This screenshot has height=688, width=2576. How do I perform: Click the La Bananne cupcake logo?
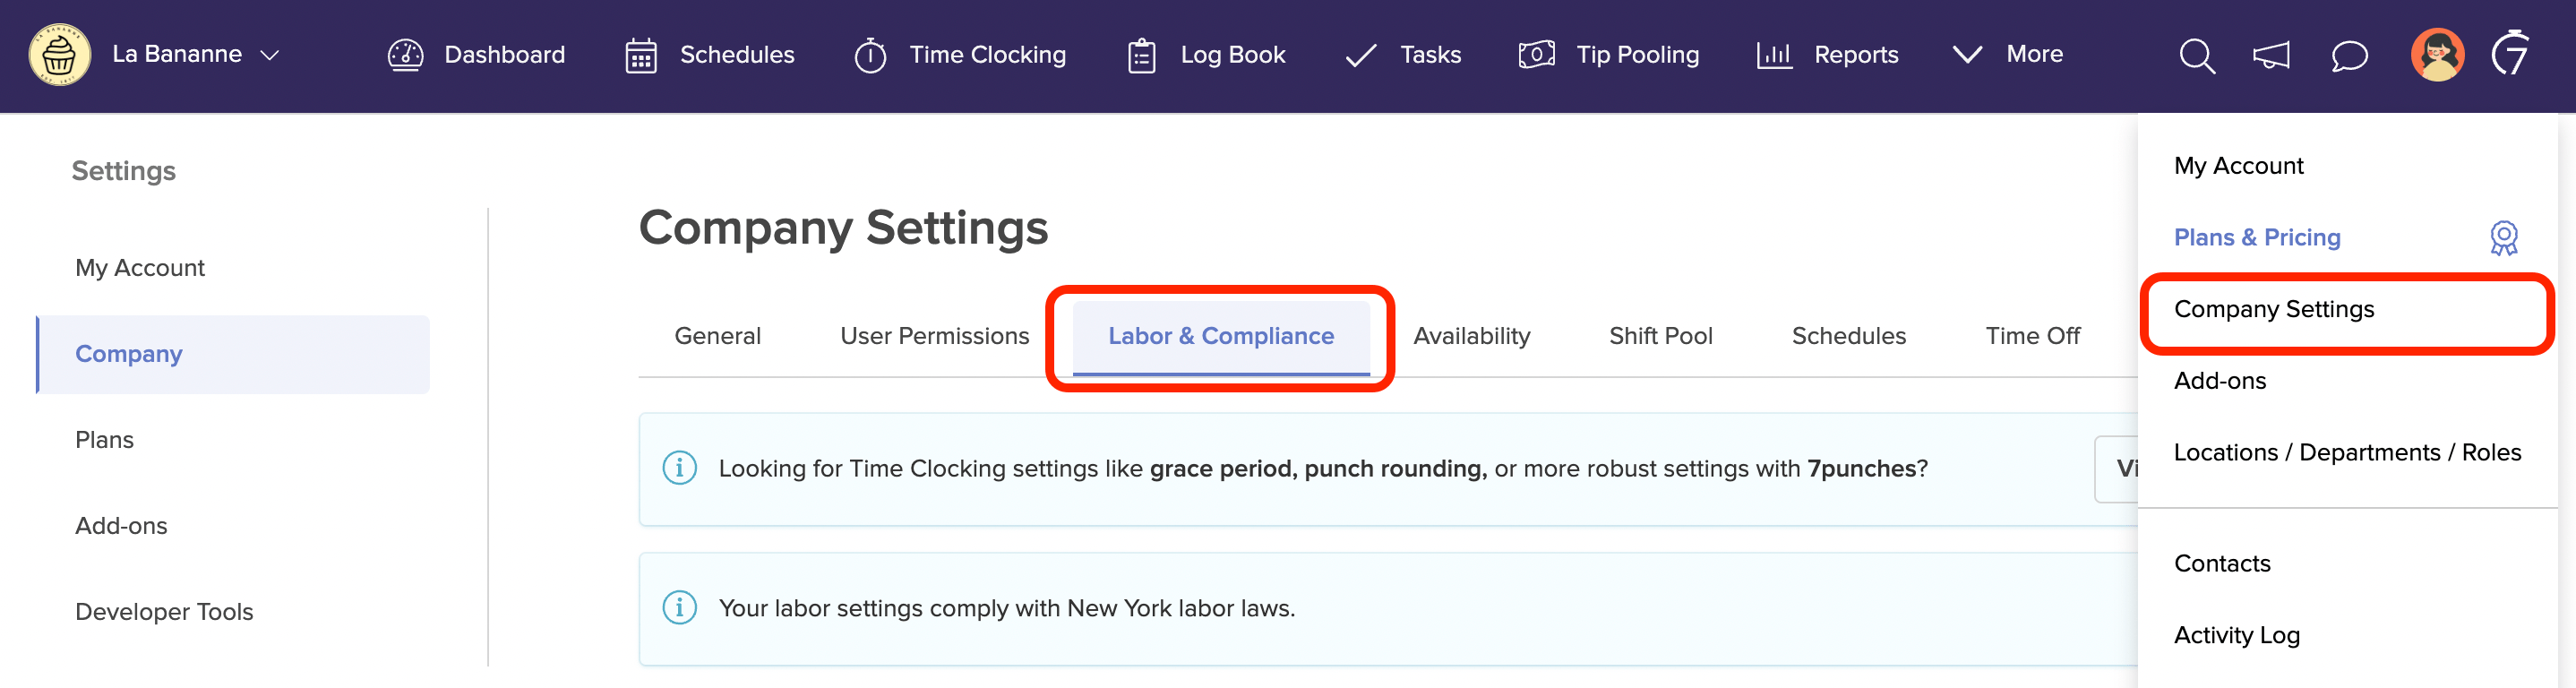point(59,55)
